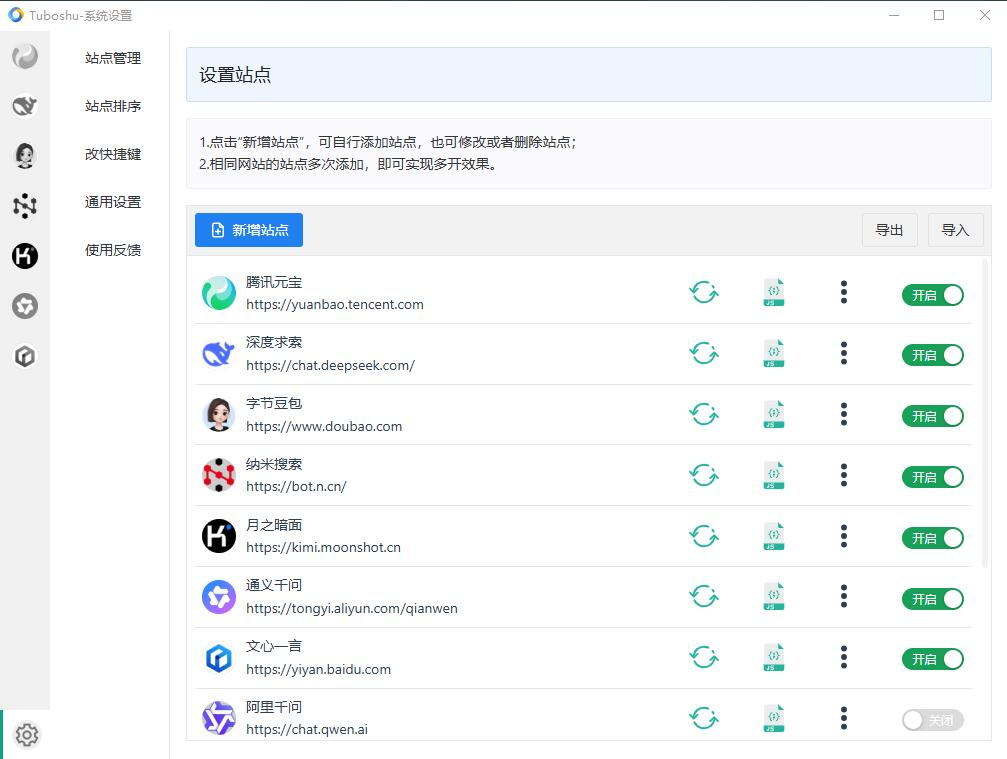Image resolution: width=1007 pixels, height=759 pixels.
Task: Enable the 阿里千问 site toggle
Action: (932, 720)
